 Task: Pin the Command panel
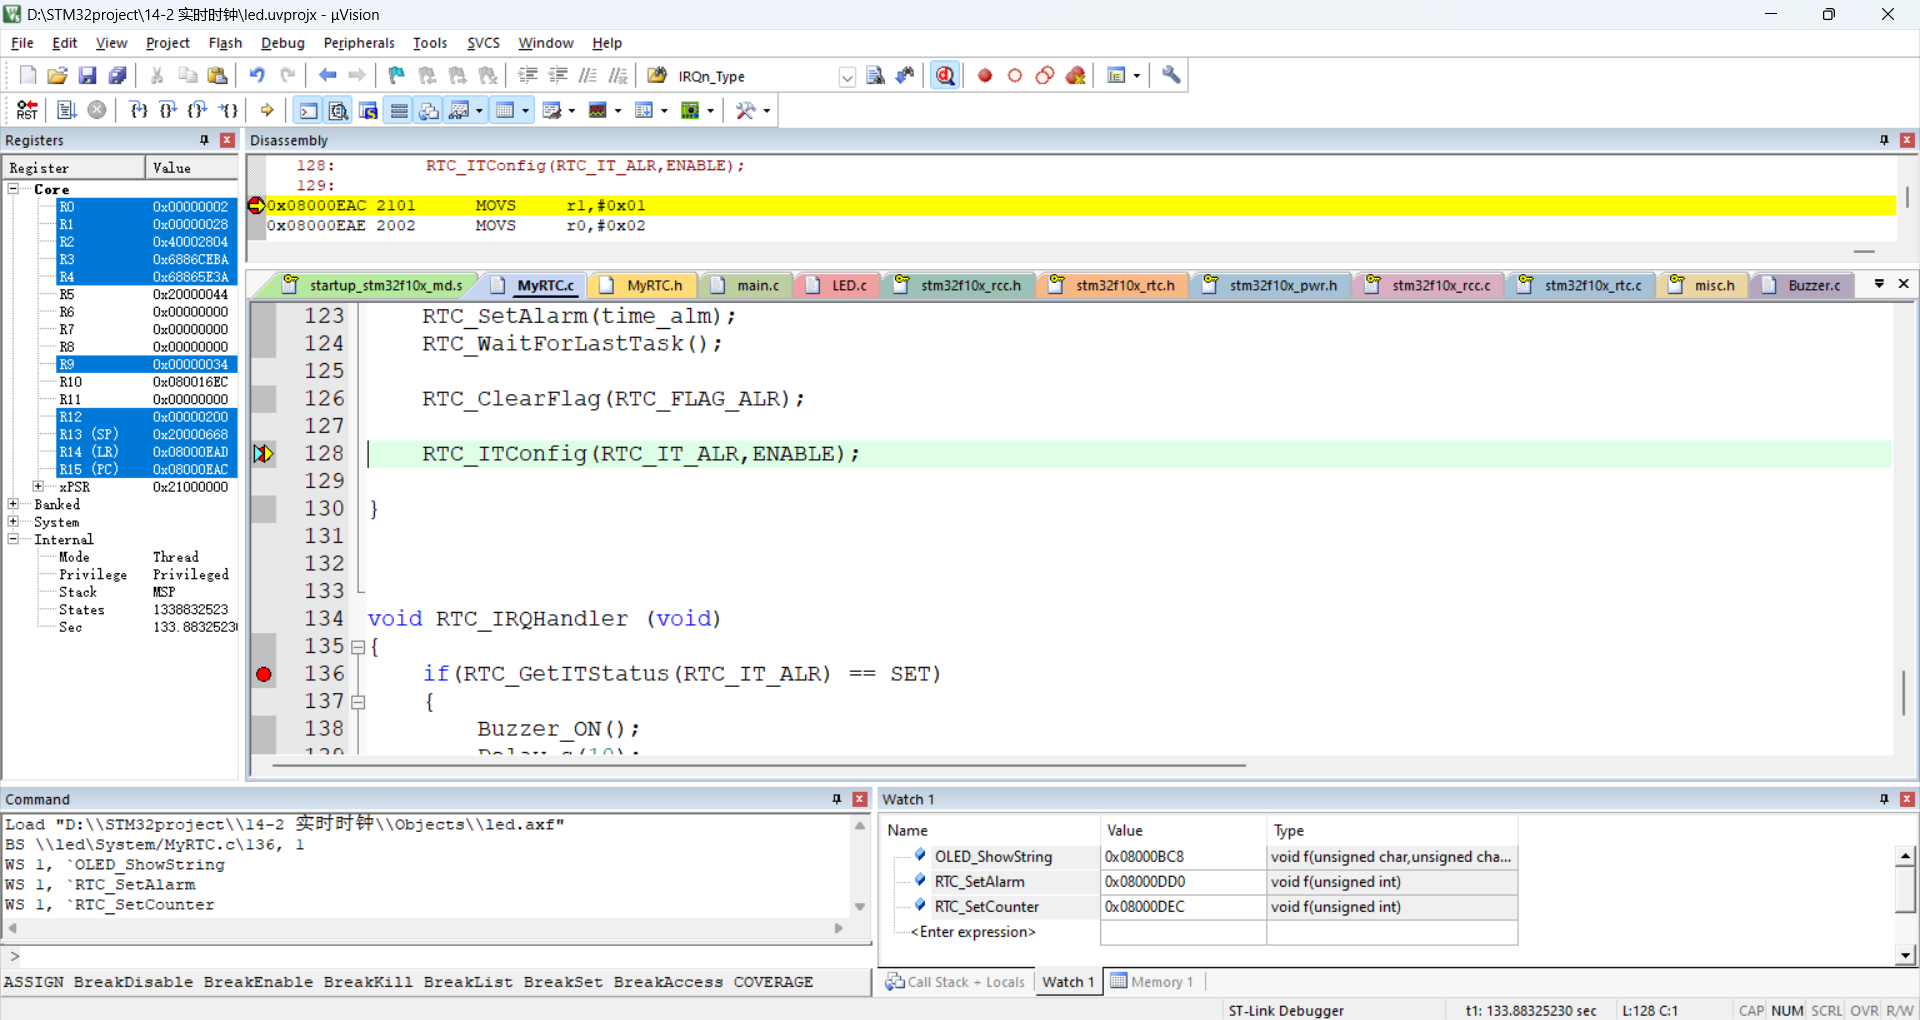837,799
